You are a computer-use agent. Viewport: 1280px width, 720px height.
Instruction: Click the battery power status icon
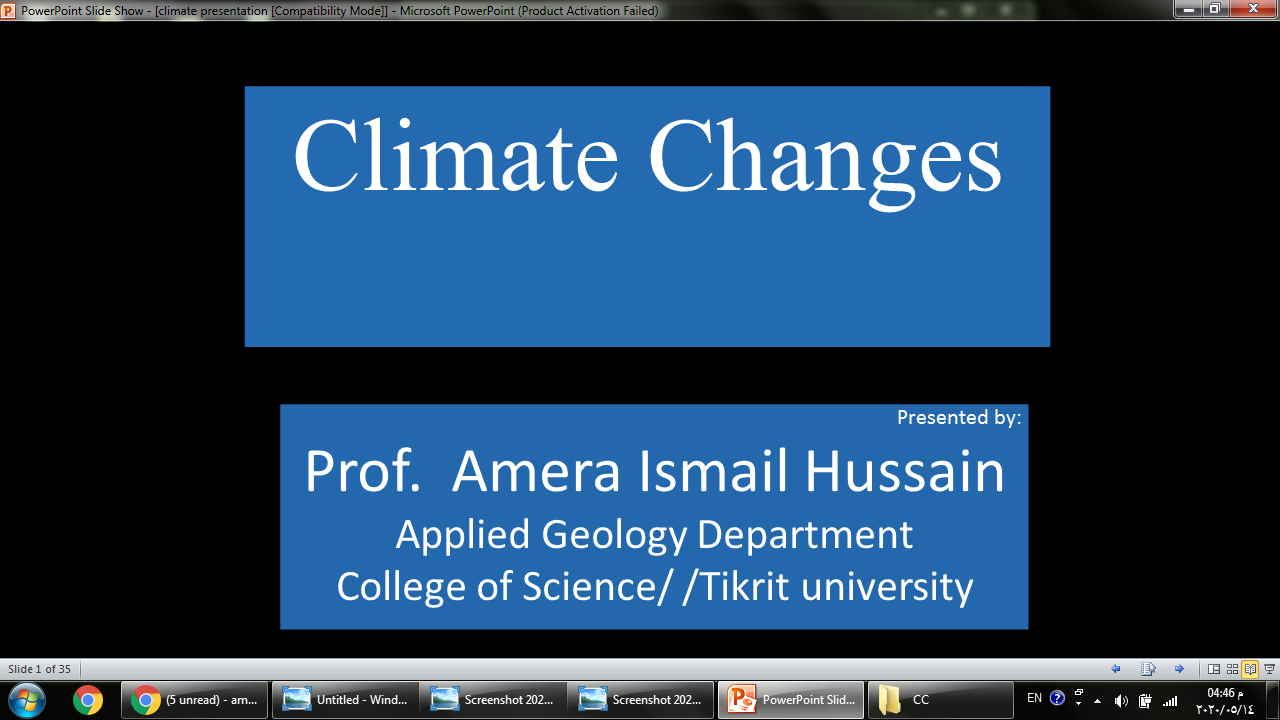(1145, 700)
